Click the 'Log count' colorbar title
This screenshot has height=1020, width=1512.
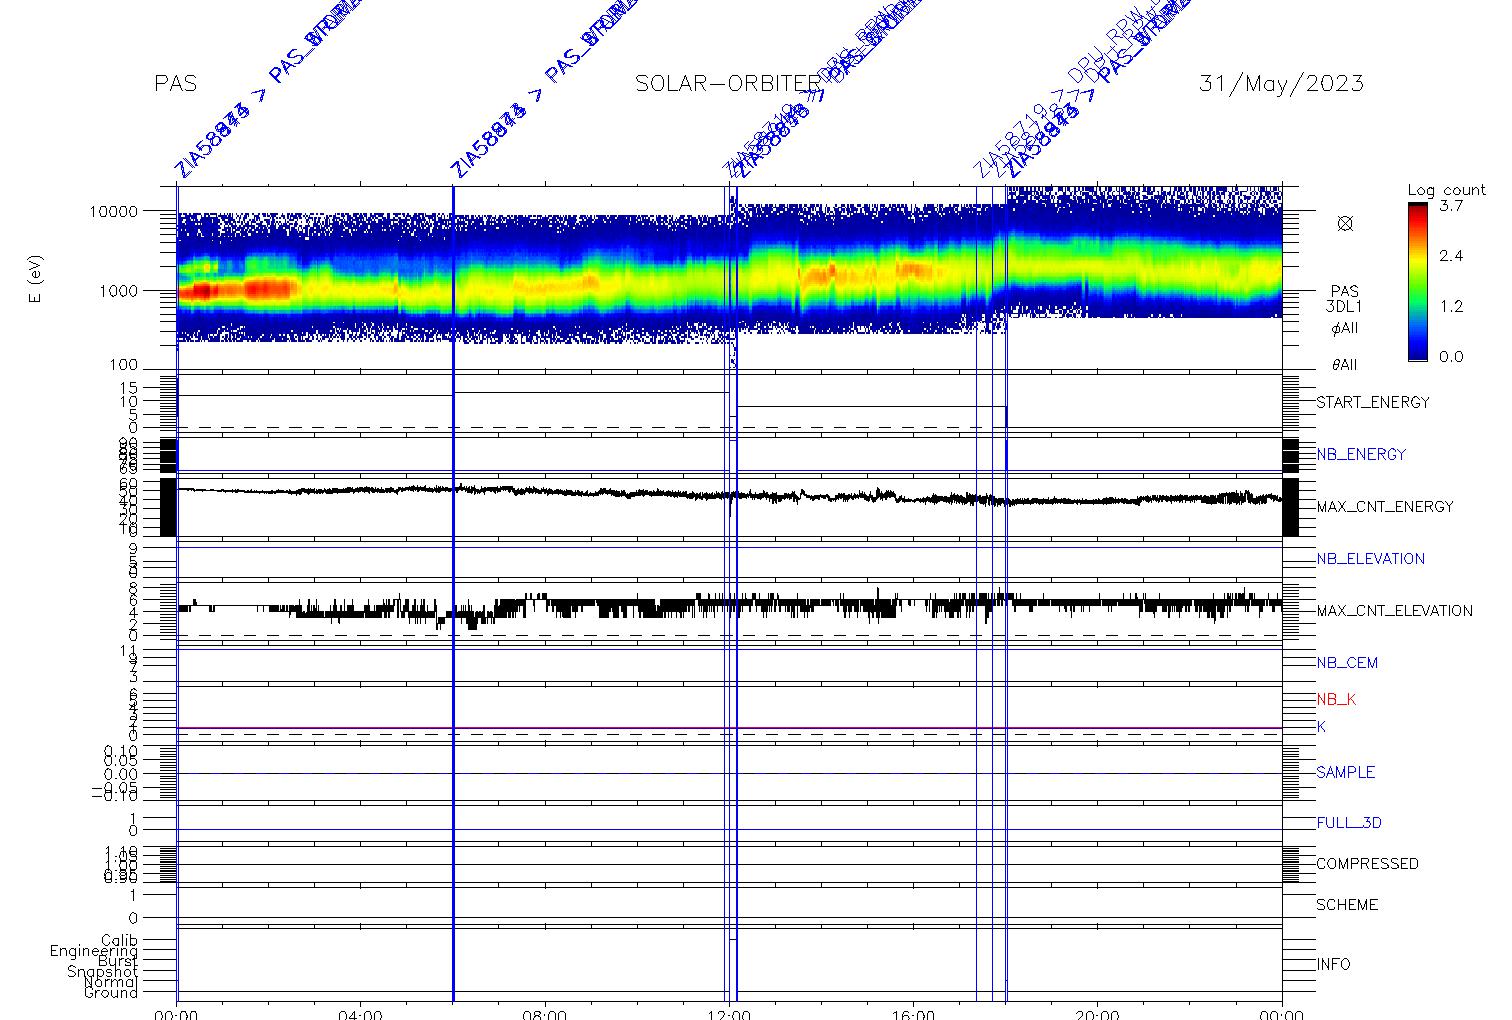tap(1446, 190)
